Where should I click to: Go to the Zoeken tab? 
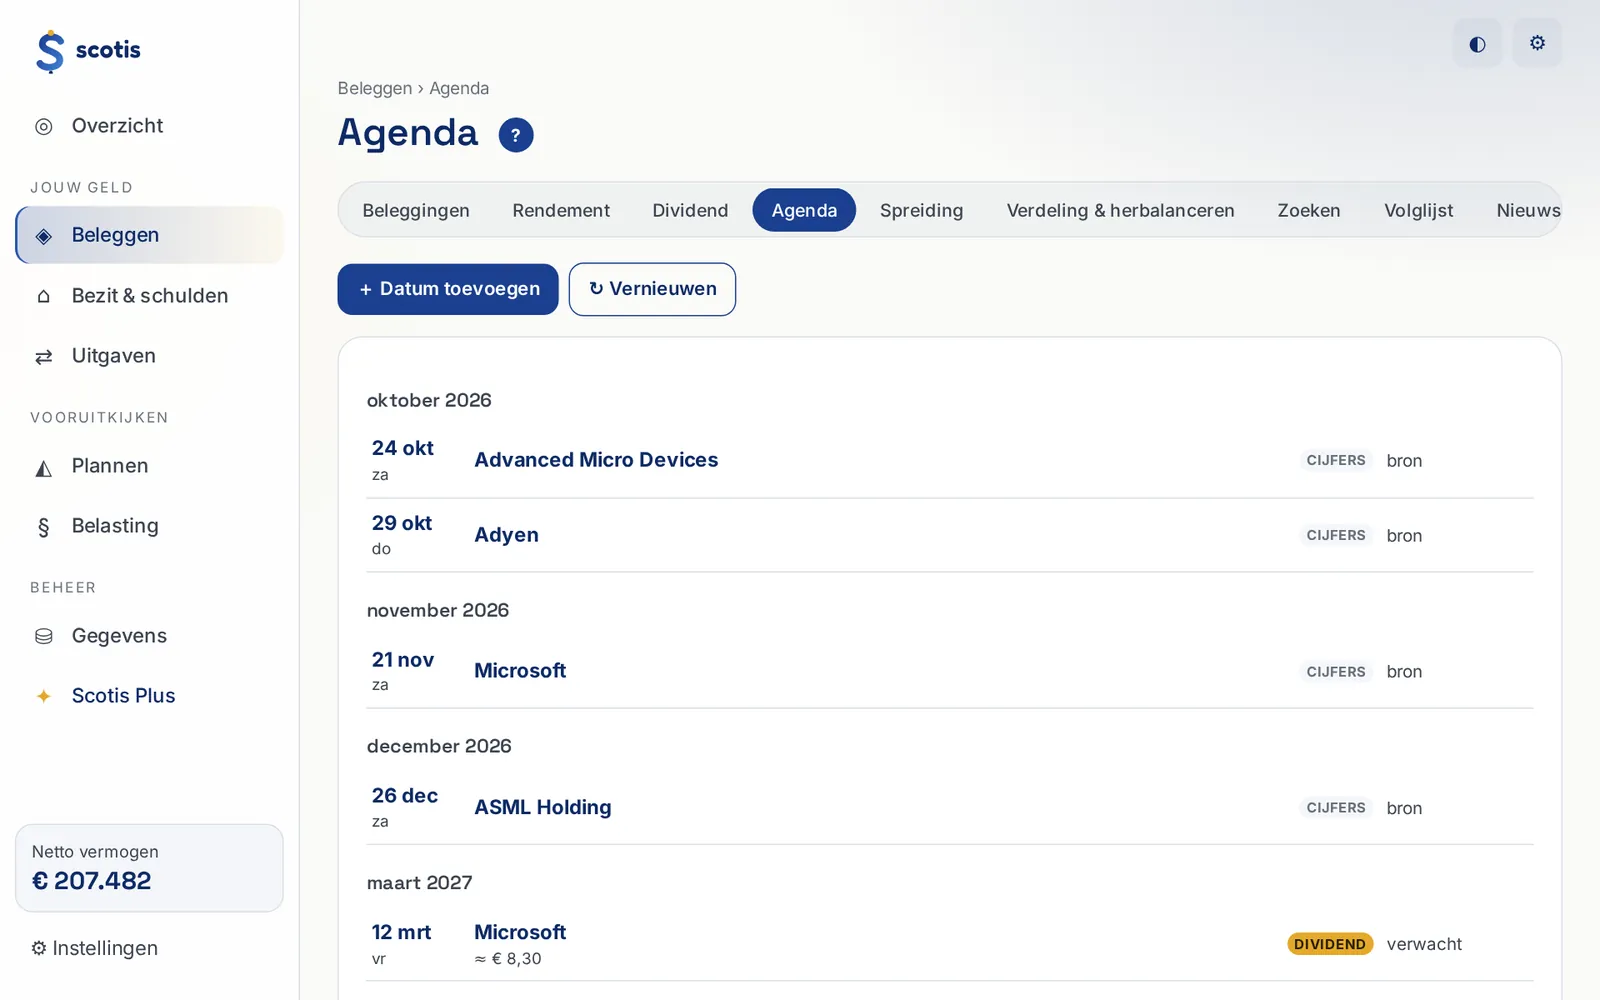point(1309,210)
